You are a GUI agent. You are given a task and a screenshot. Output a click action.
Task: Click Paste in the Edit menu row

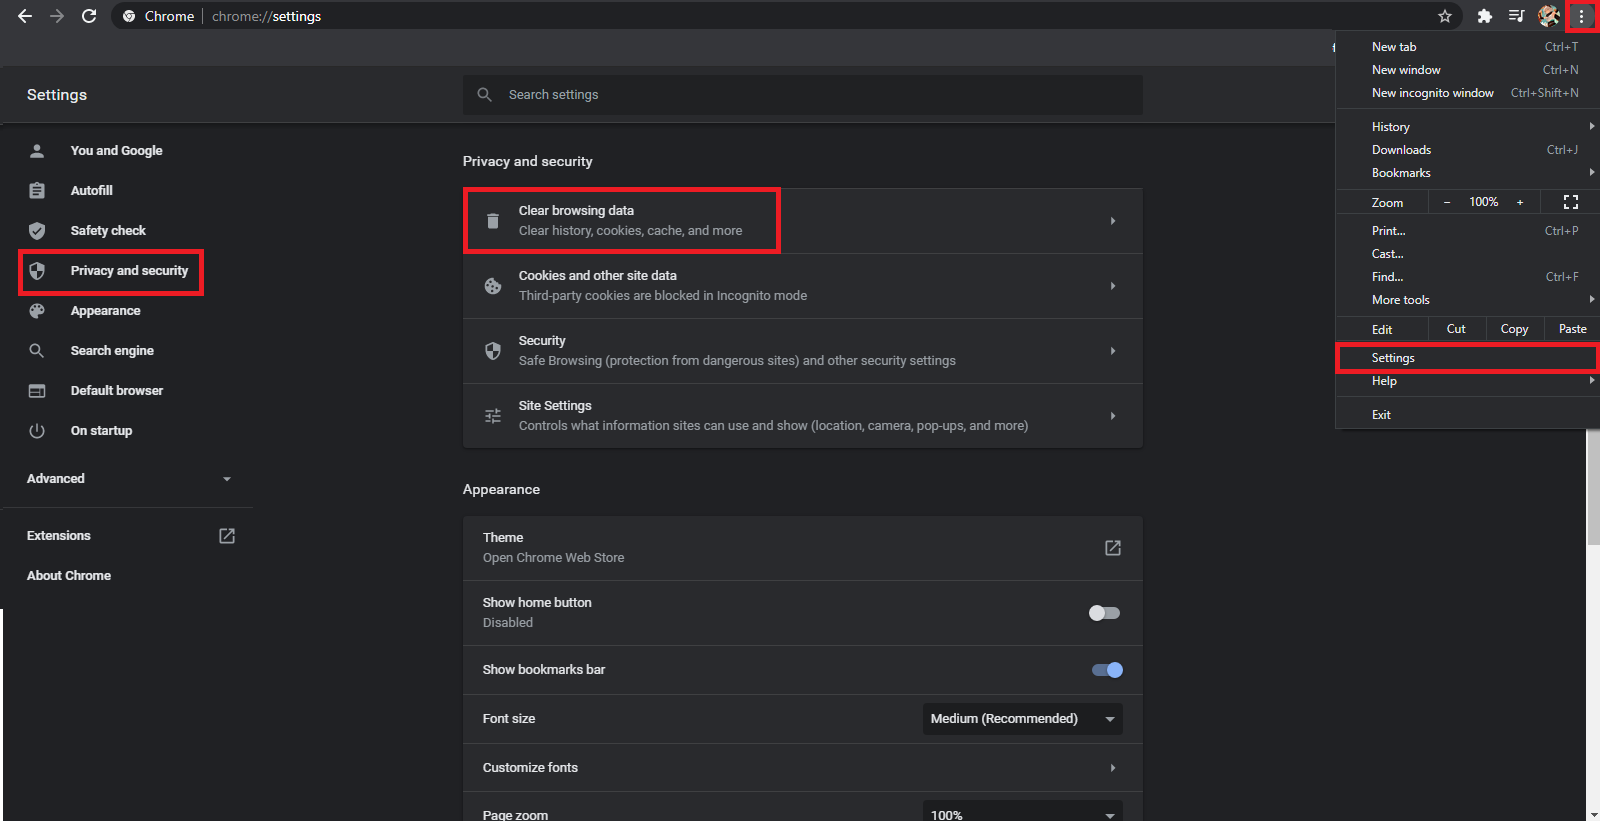tap(1572, 329)
